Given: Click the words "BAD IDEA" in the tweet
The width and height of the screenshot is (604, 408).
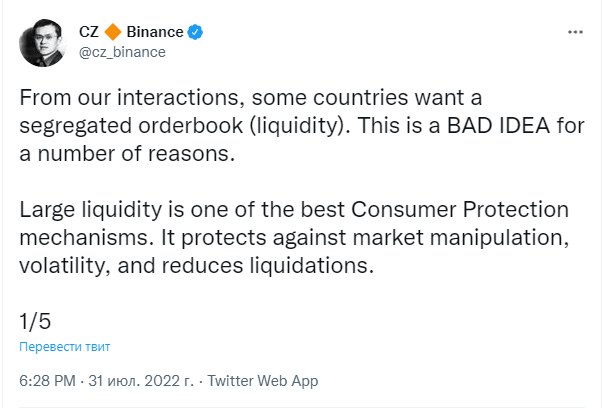Looking at the screenshot, I should [498, 125].
